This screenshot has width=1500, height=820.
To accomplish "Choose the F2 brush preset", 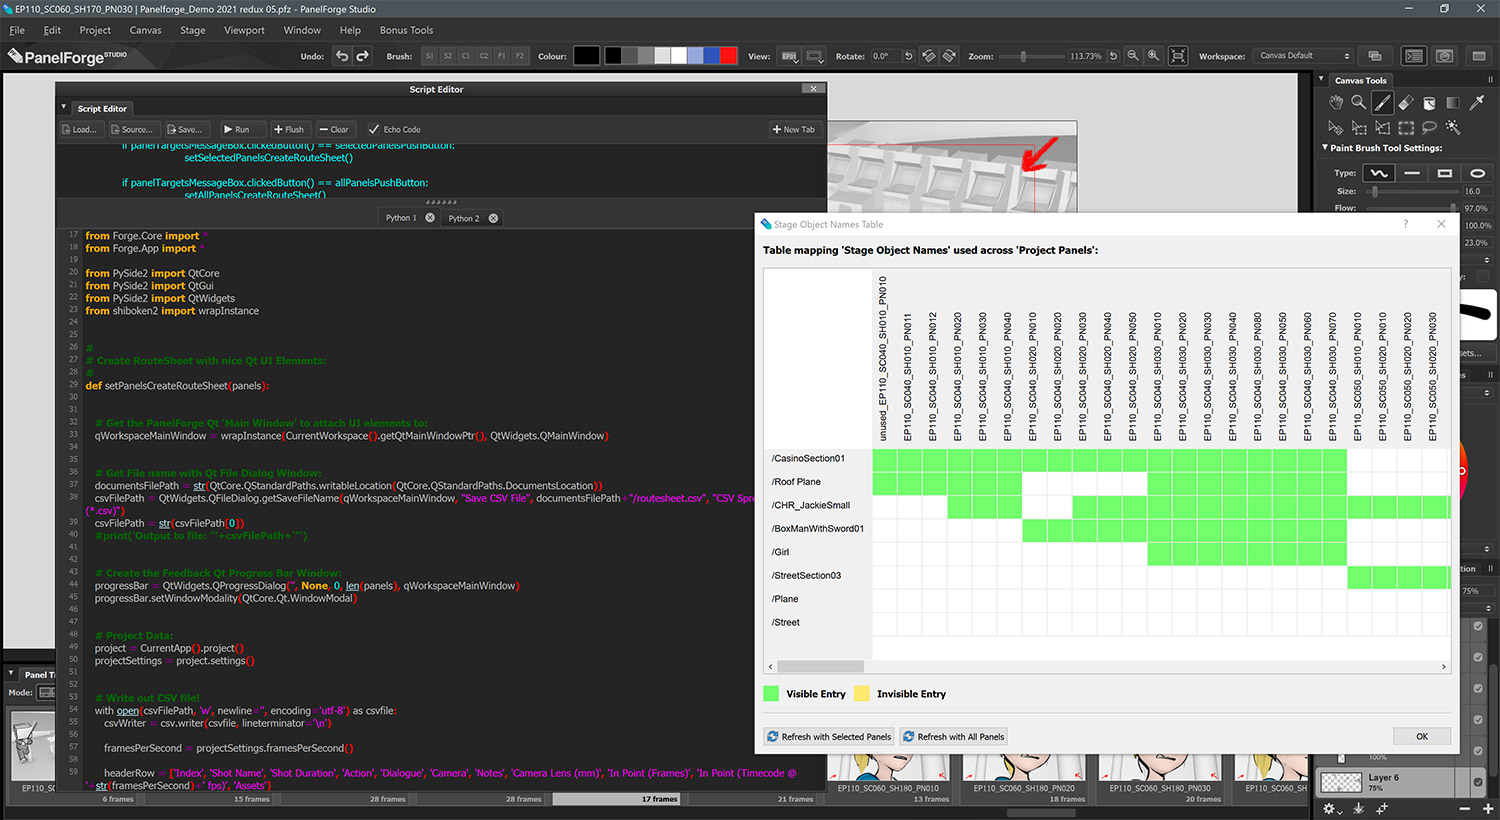I will [520, 56].
